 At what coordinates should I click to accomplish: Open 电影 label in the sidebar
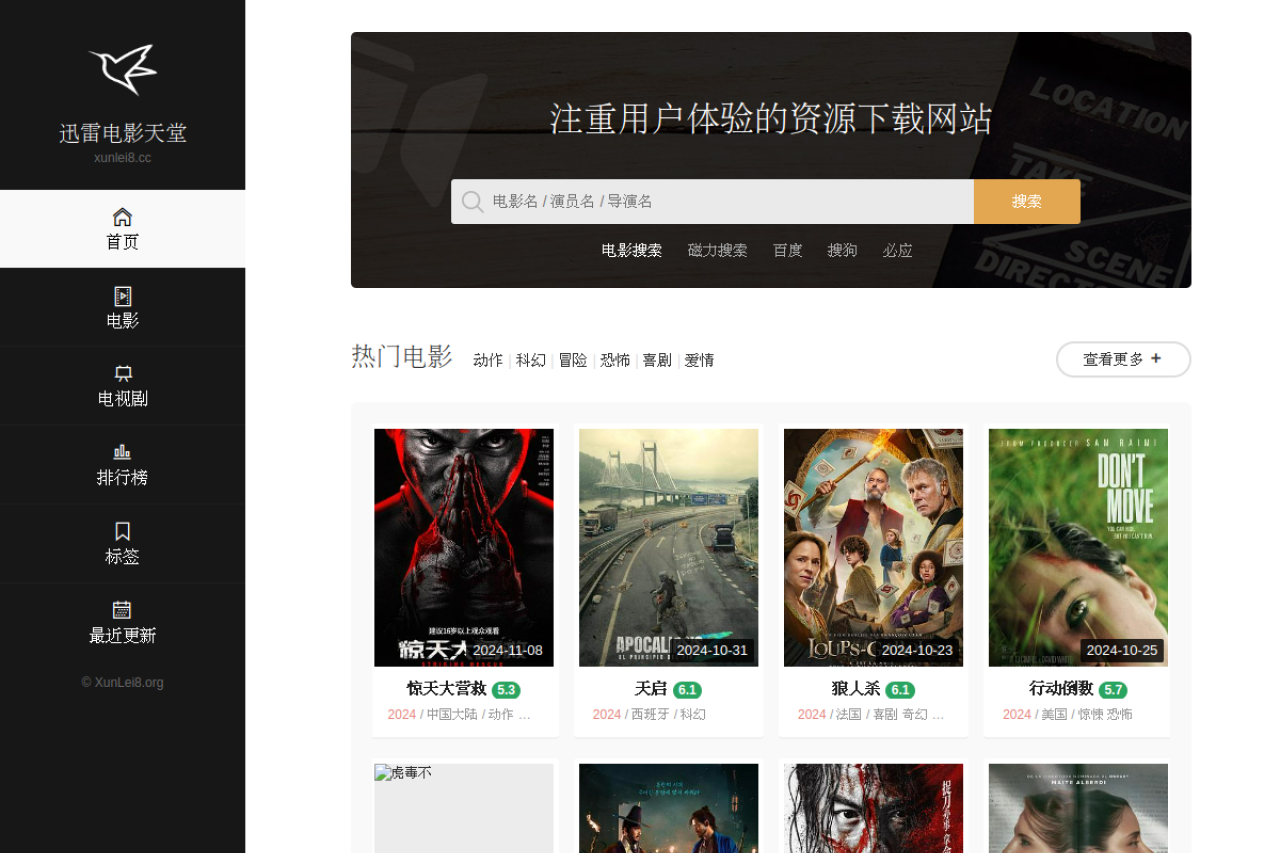click(122, 321)
